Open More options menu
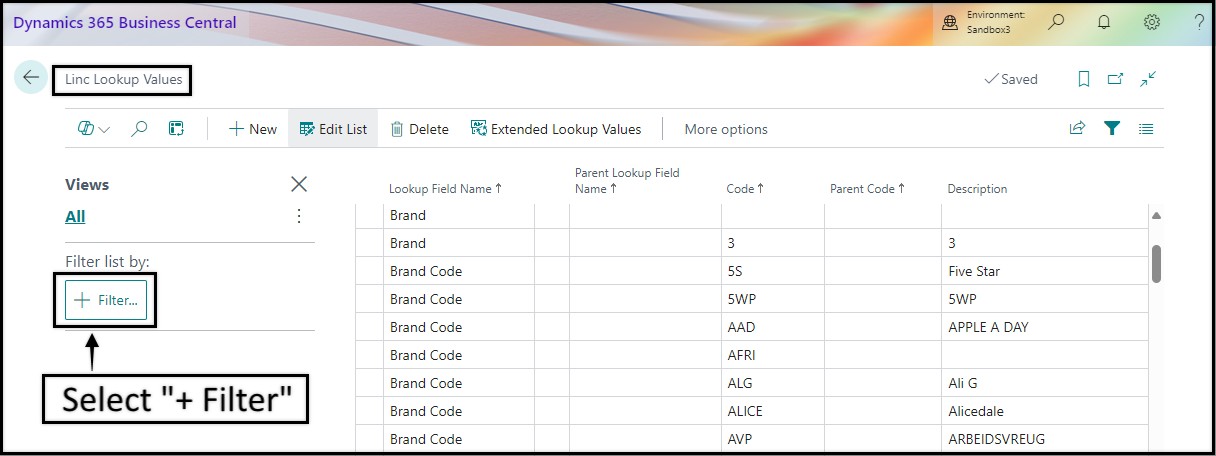The height and width of the screenshot is (456, 1216). (726, 129)
